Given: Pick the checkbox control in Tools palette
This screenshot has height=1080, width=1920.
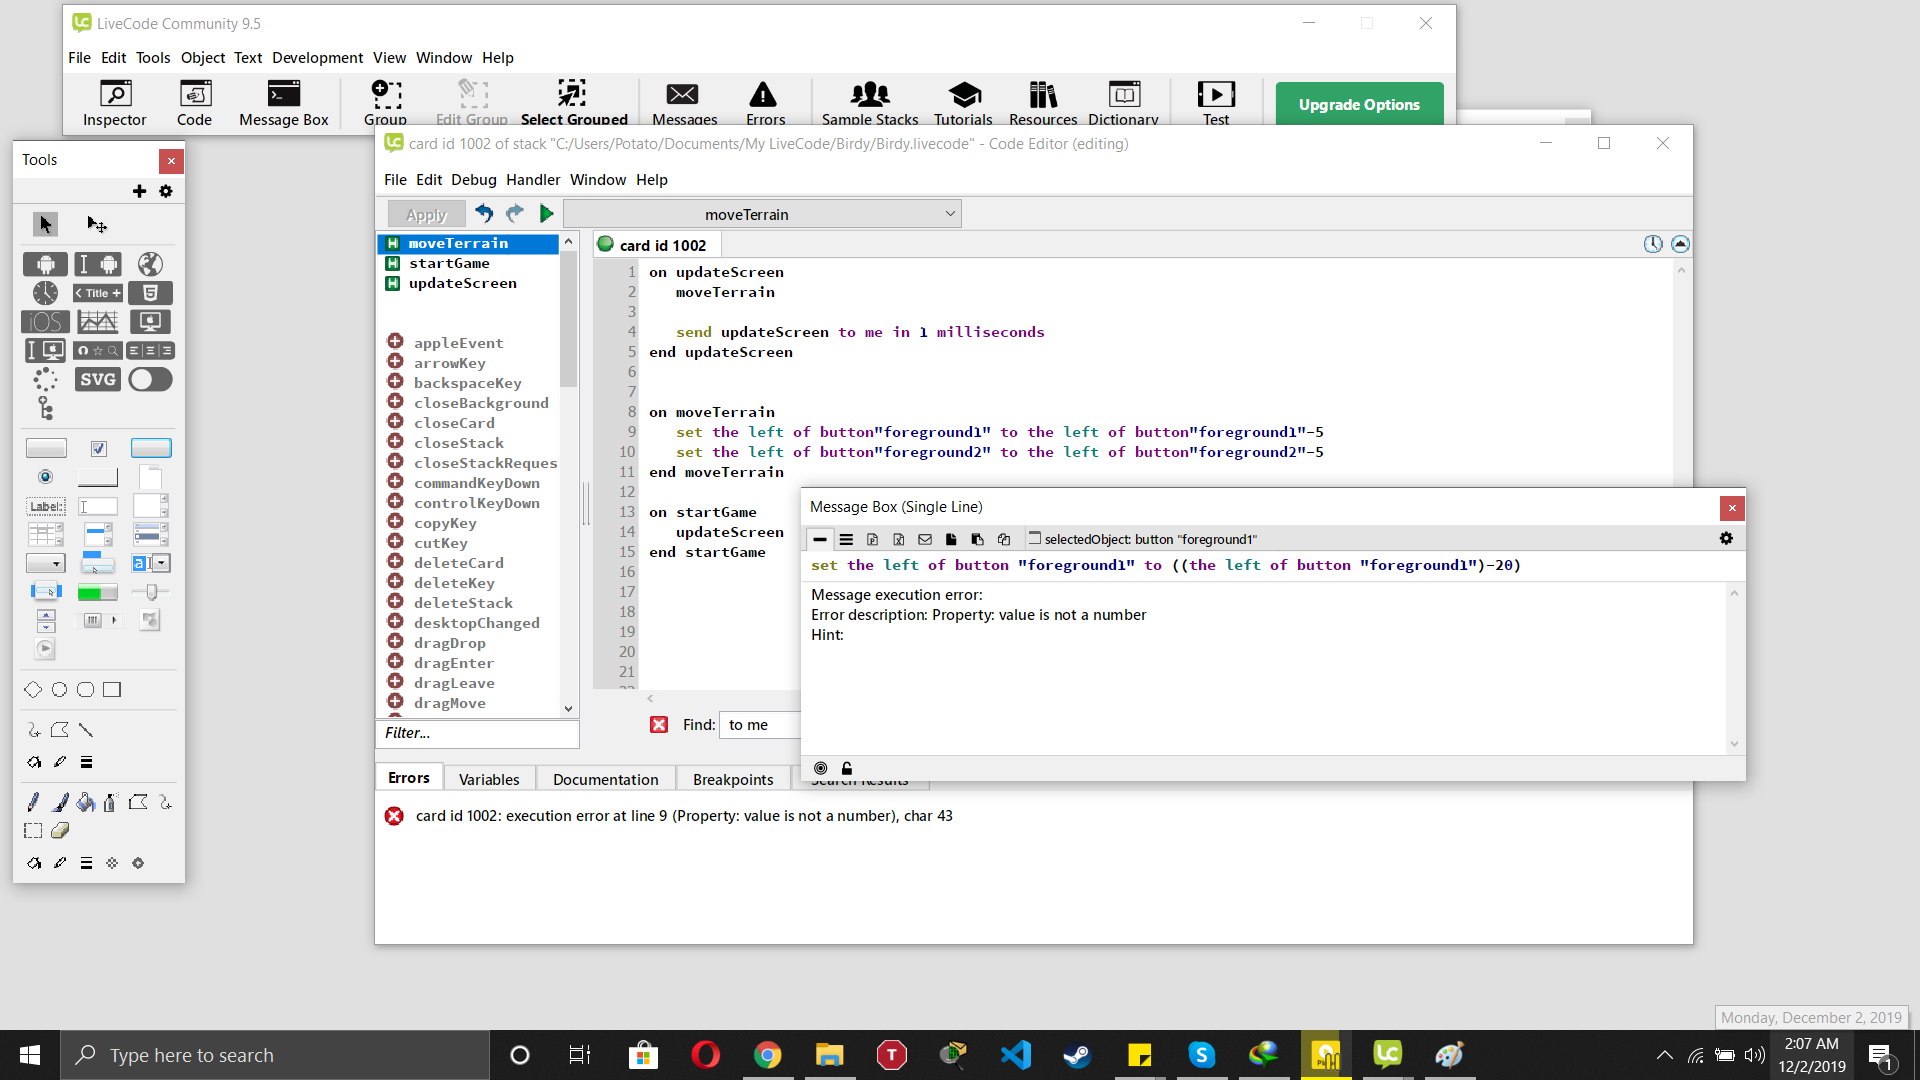Looking at the screenshot, I should 98,448.
